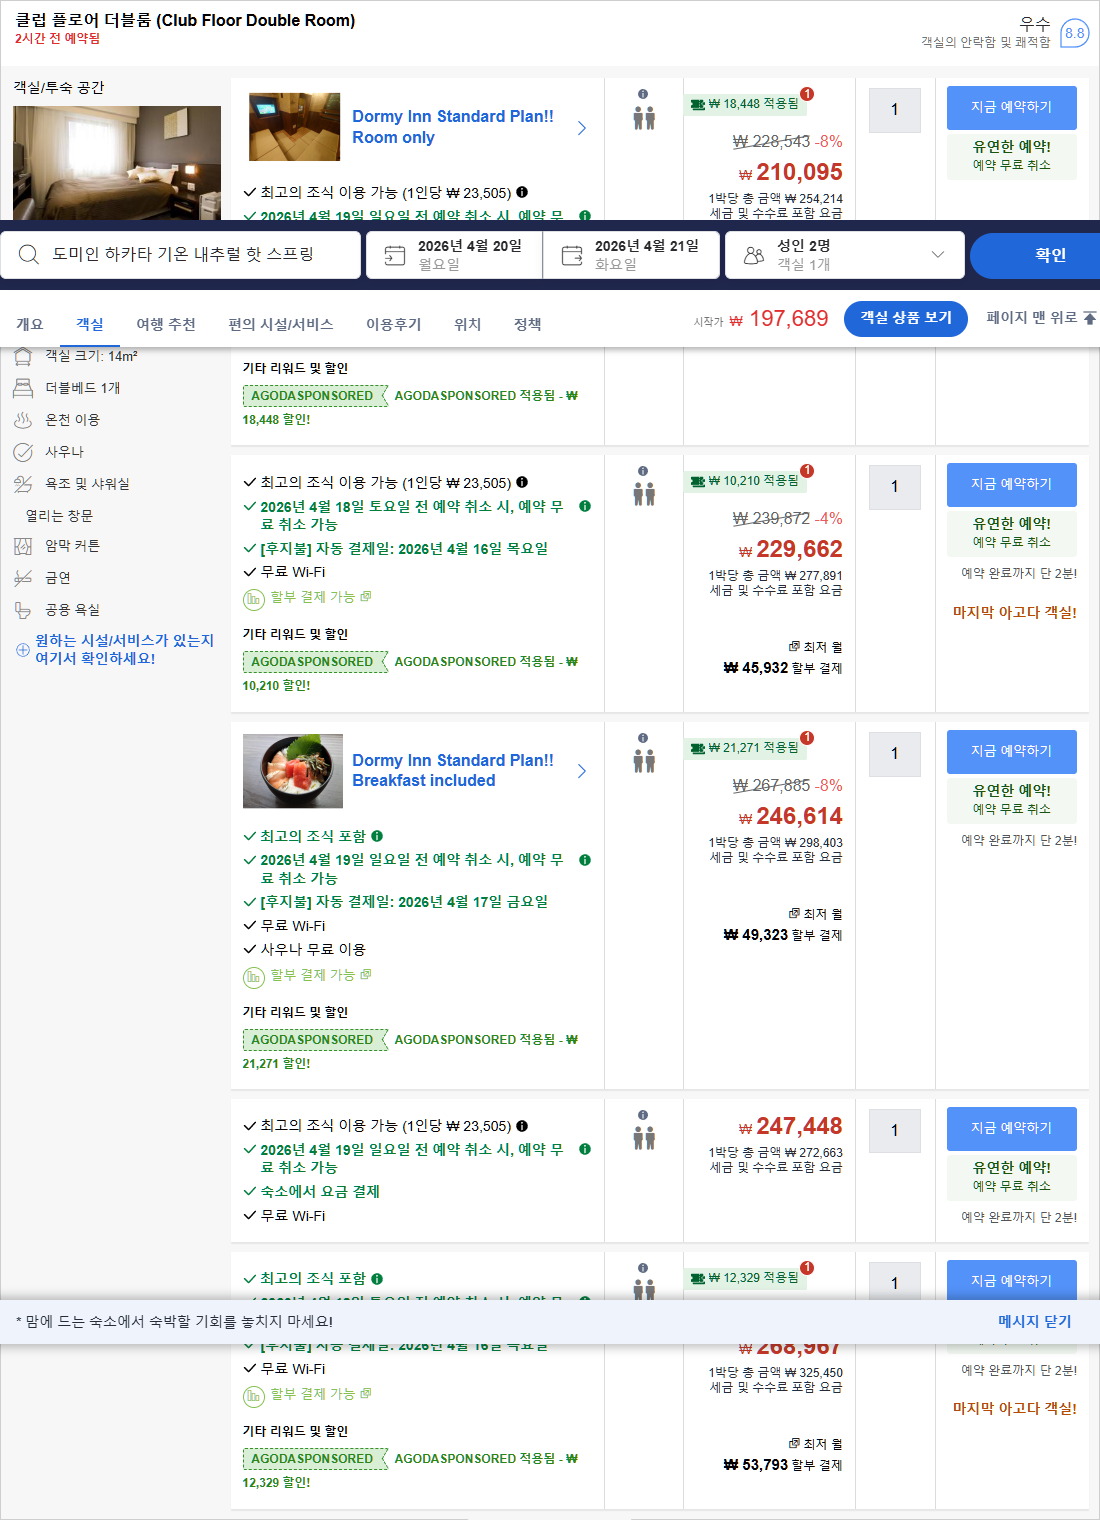Open Dormy Inn Standard Plan Breakfast included link

coord(452,770)
